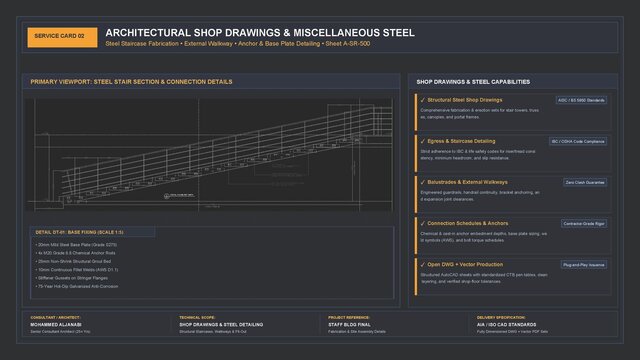Click description about structured AutoCAD sheets
Viewport: 640px width, 360px height.
click(484, 278)
